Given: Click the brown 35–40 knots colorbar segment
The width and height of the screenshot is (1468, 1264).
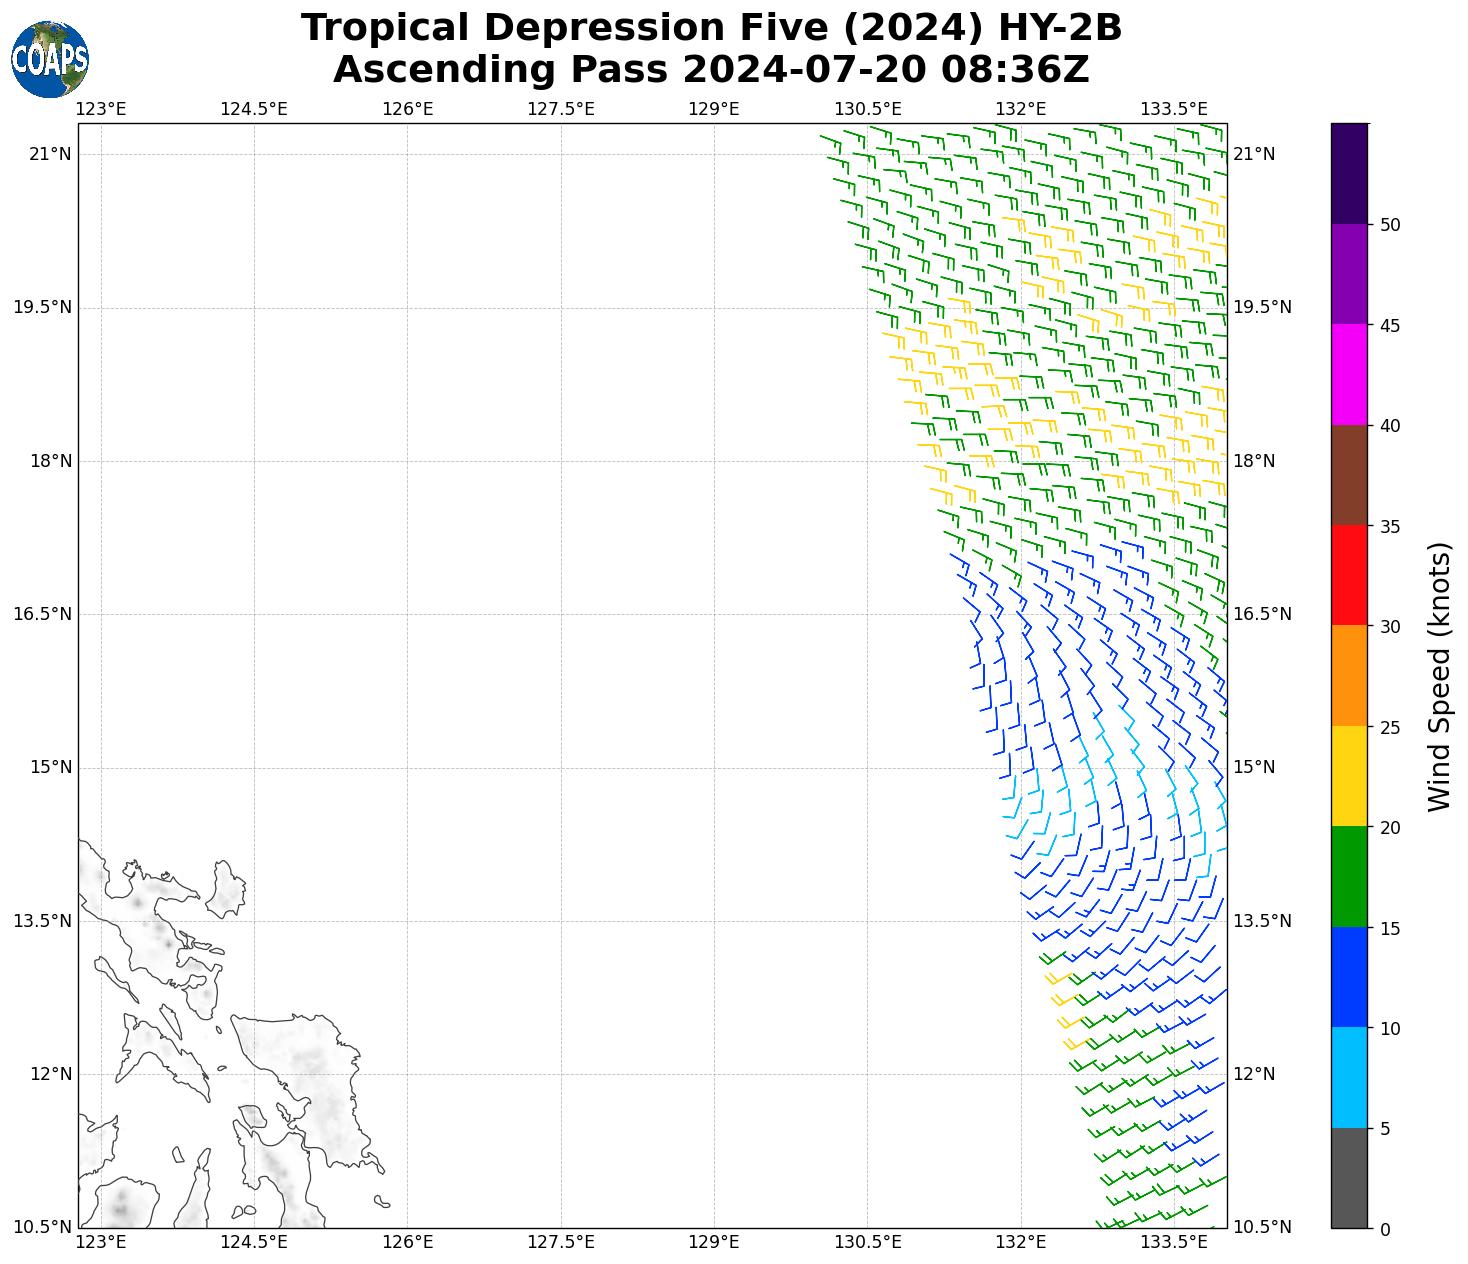Looking at the screenshot, I should pyautogui.click(x=1349, y=475).
